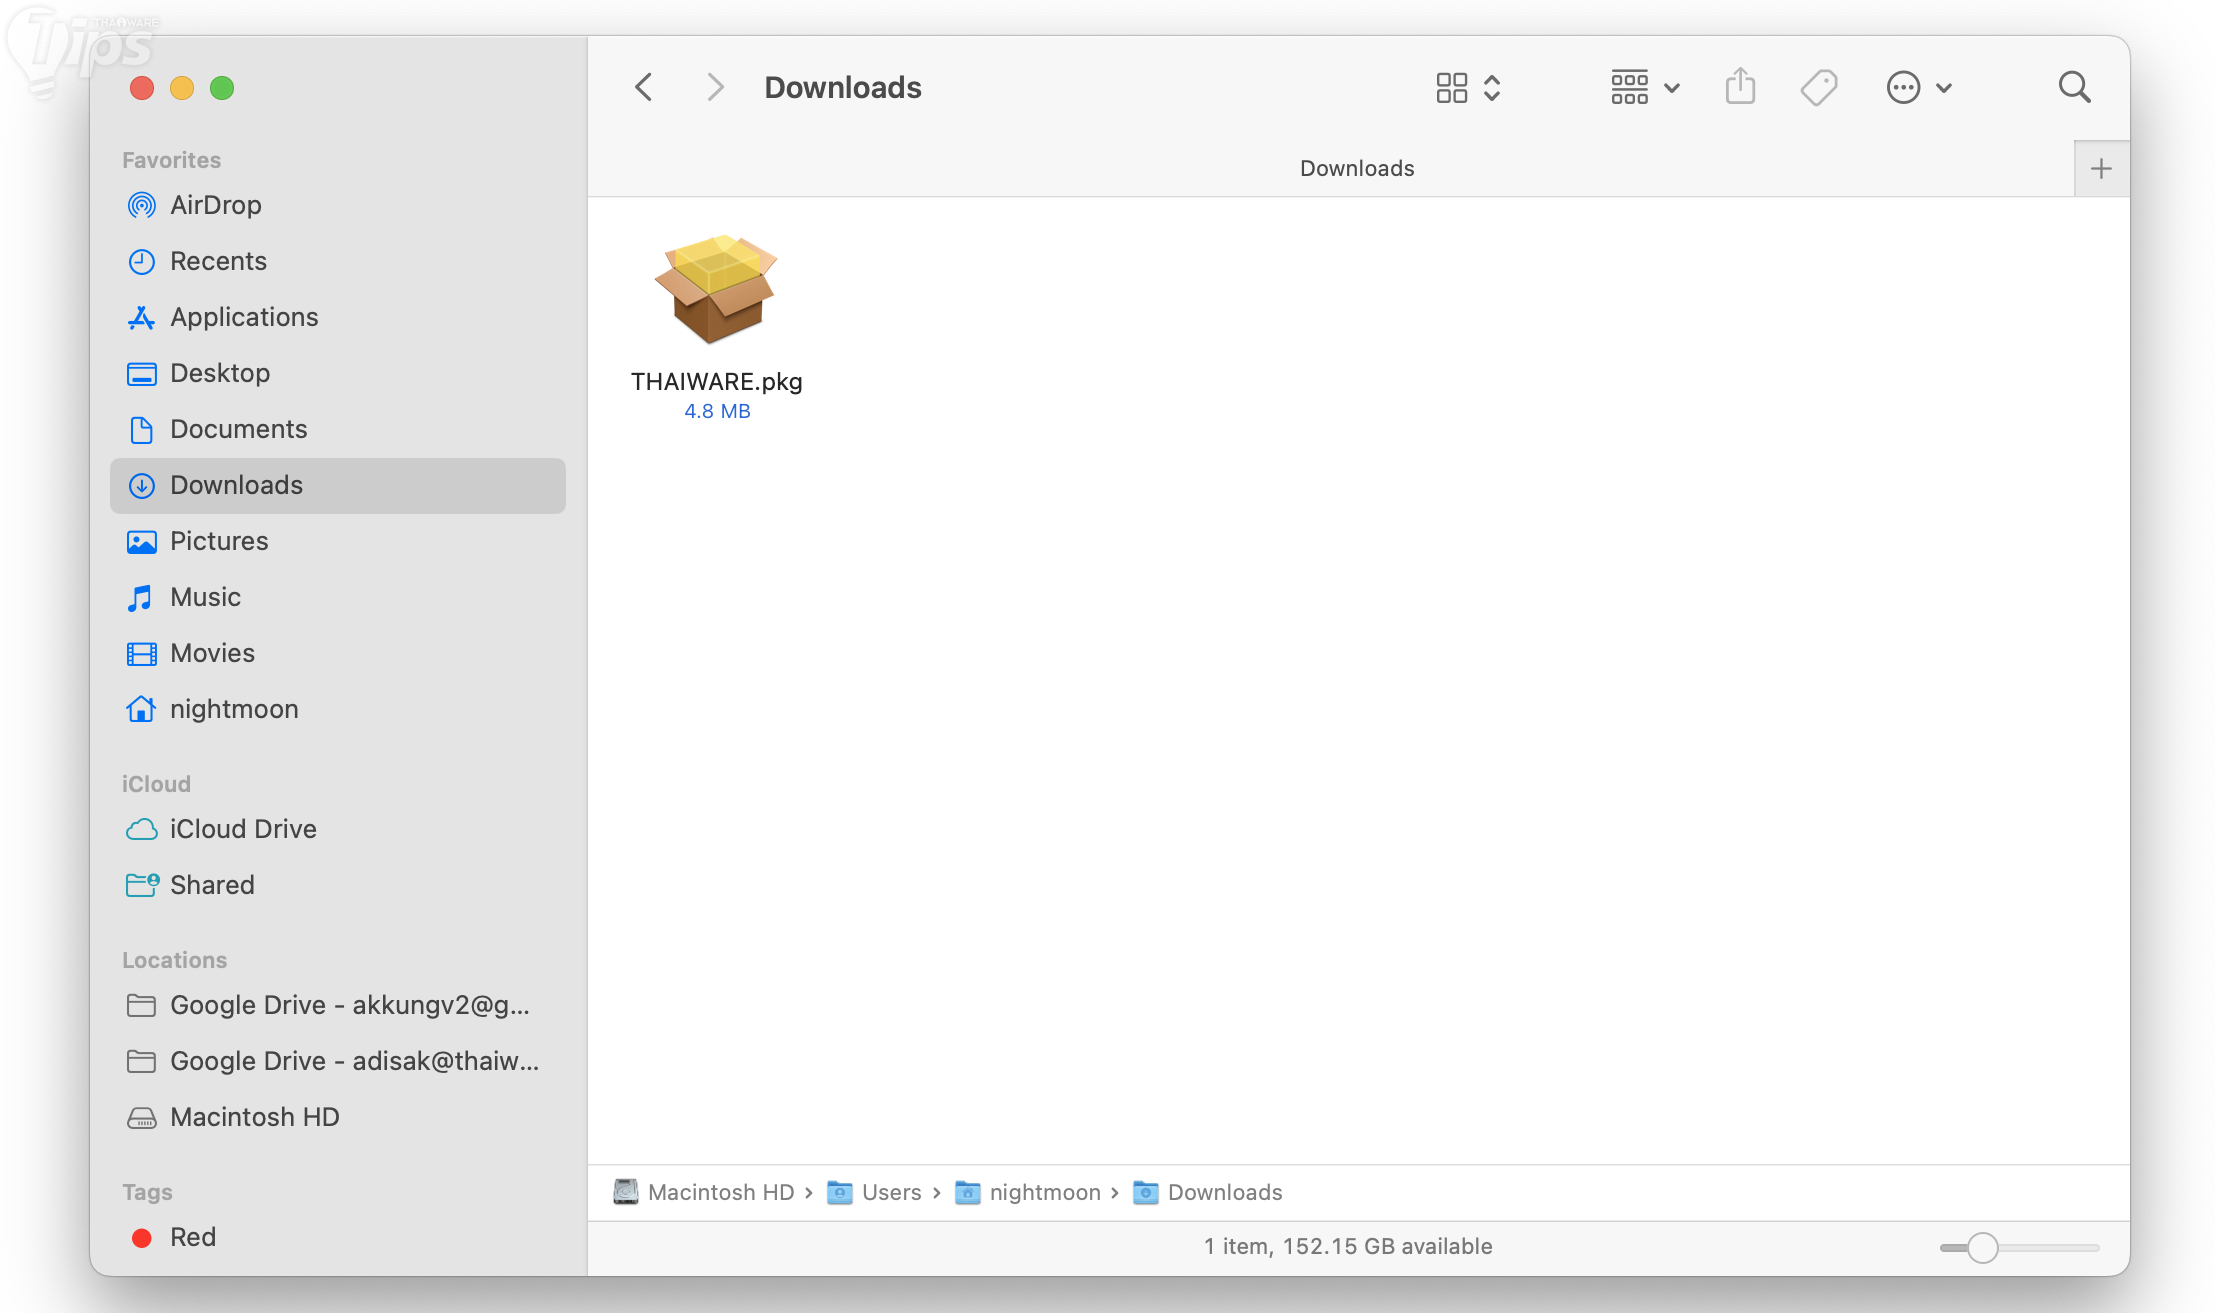Select the Red tag in sidebar
The height and width of the screenshot is (1313, 2215).
tap(192, 1237)
